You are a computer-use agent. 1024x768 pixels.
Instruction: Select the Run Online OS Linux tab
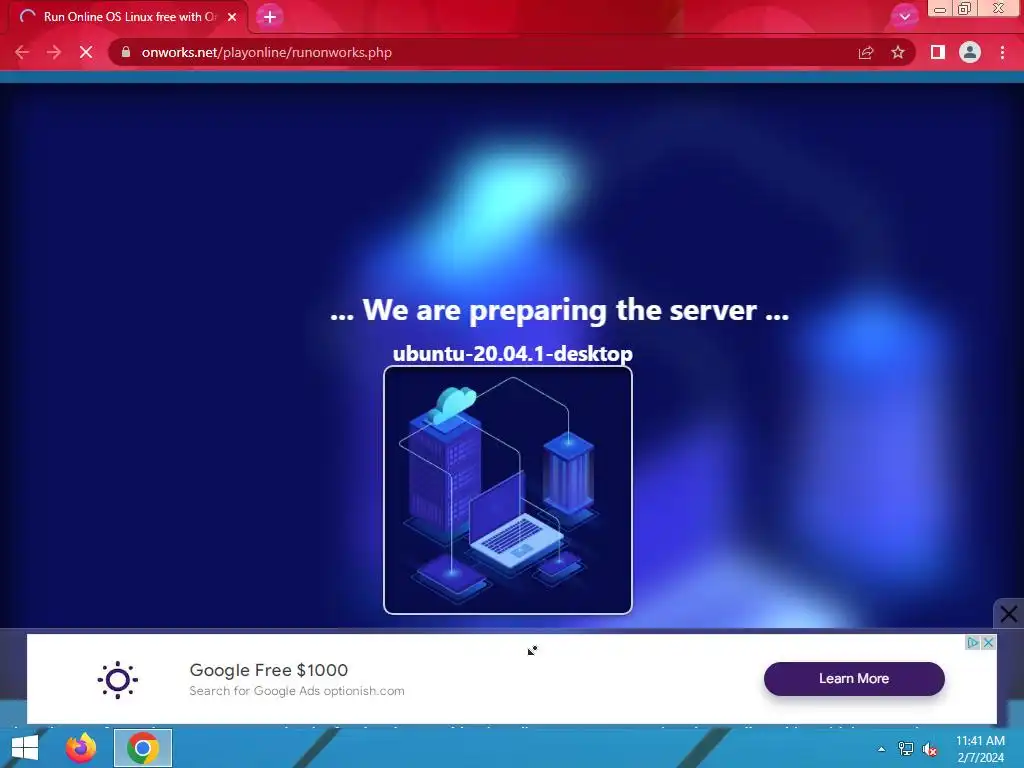click(128, 17)
